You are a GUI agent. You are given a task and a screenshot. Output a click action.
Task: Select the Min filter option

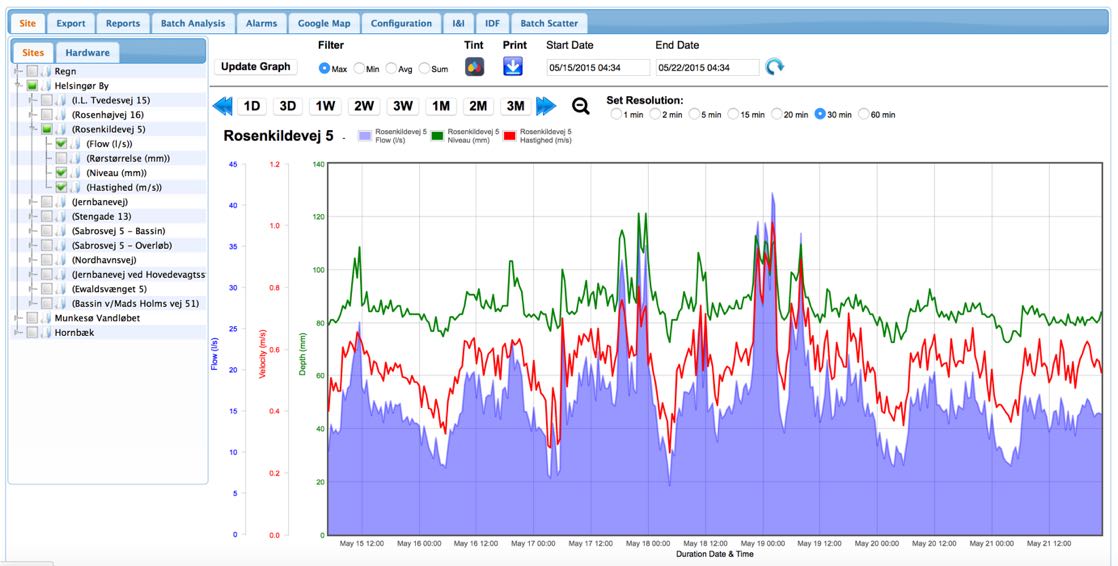(359, 68)
